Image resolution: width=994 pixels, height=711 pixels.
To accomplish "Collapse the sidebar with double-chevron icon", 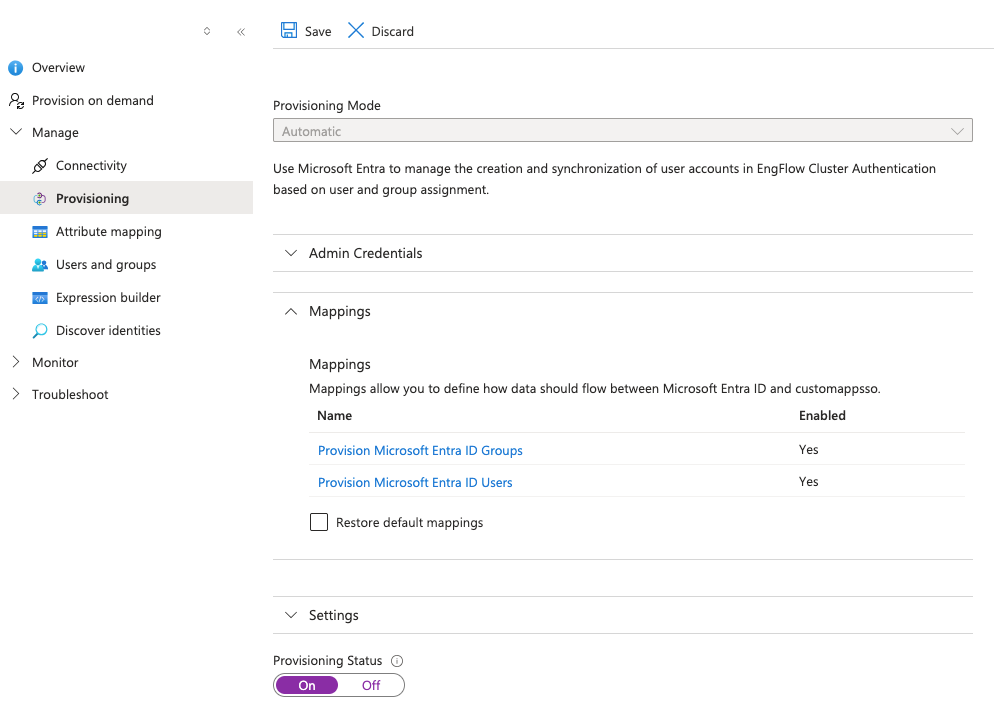I will (x=241, y=32).
